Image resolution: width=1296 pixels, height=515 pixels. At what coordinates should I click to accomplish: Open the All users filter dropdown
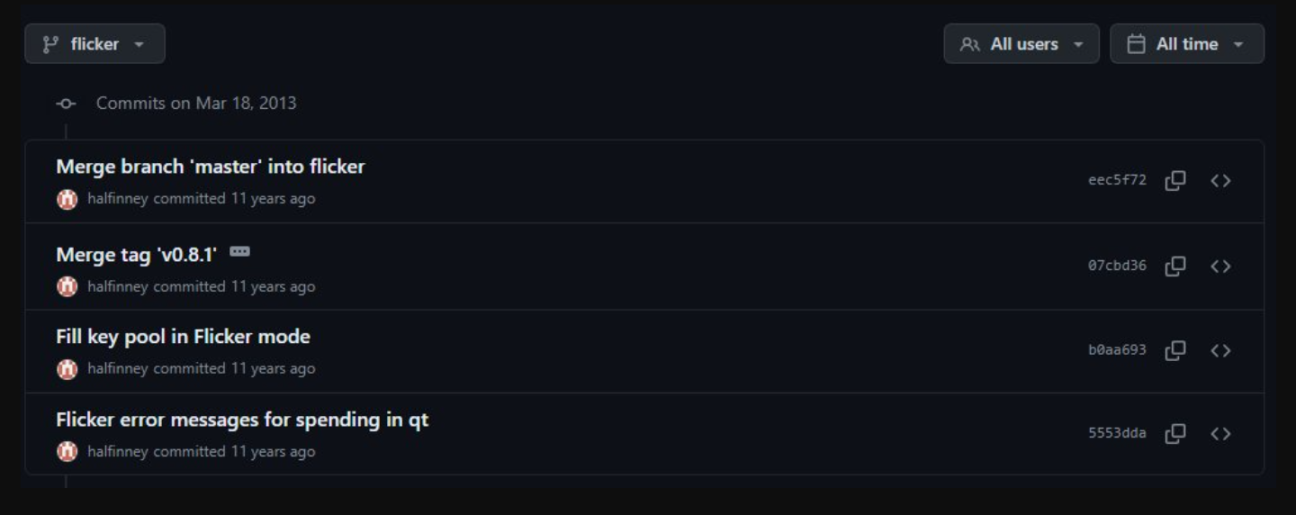click(1021, 44)
